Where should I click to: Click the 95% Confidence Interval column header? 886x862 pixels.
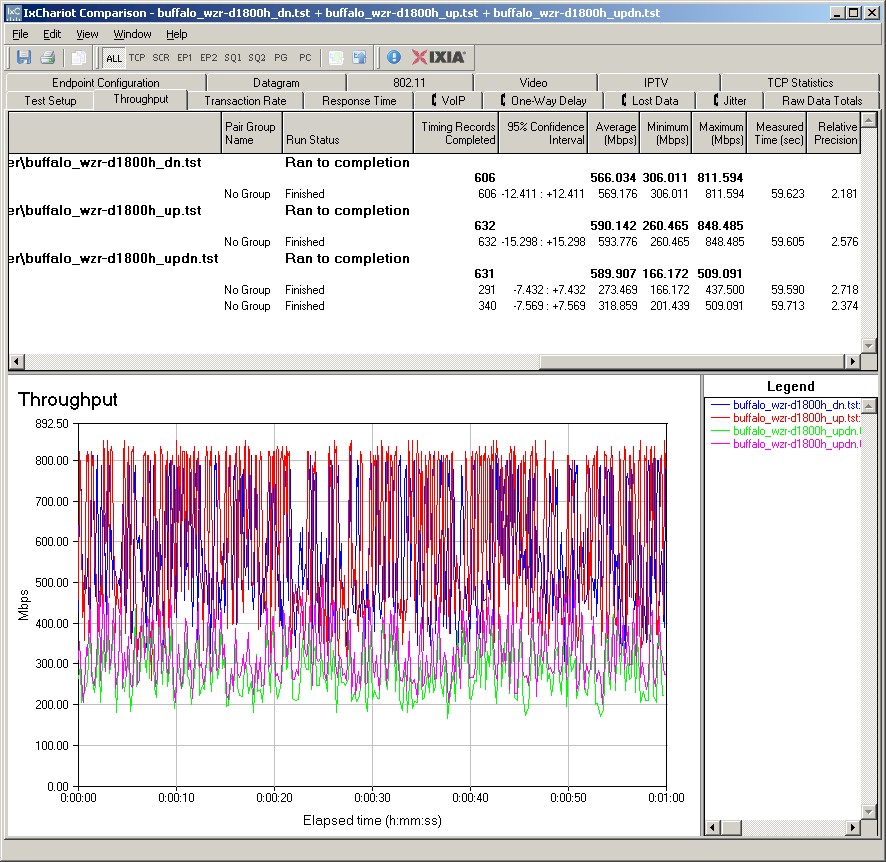(543, 133)
